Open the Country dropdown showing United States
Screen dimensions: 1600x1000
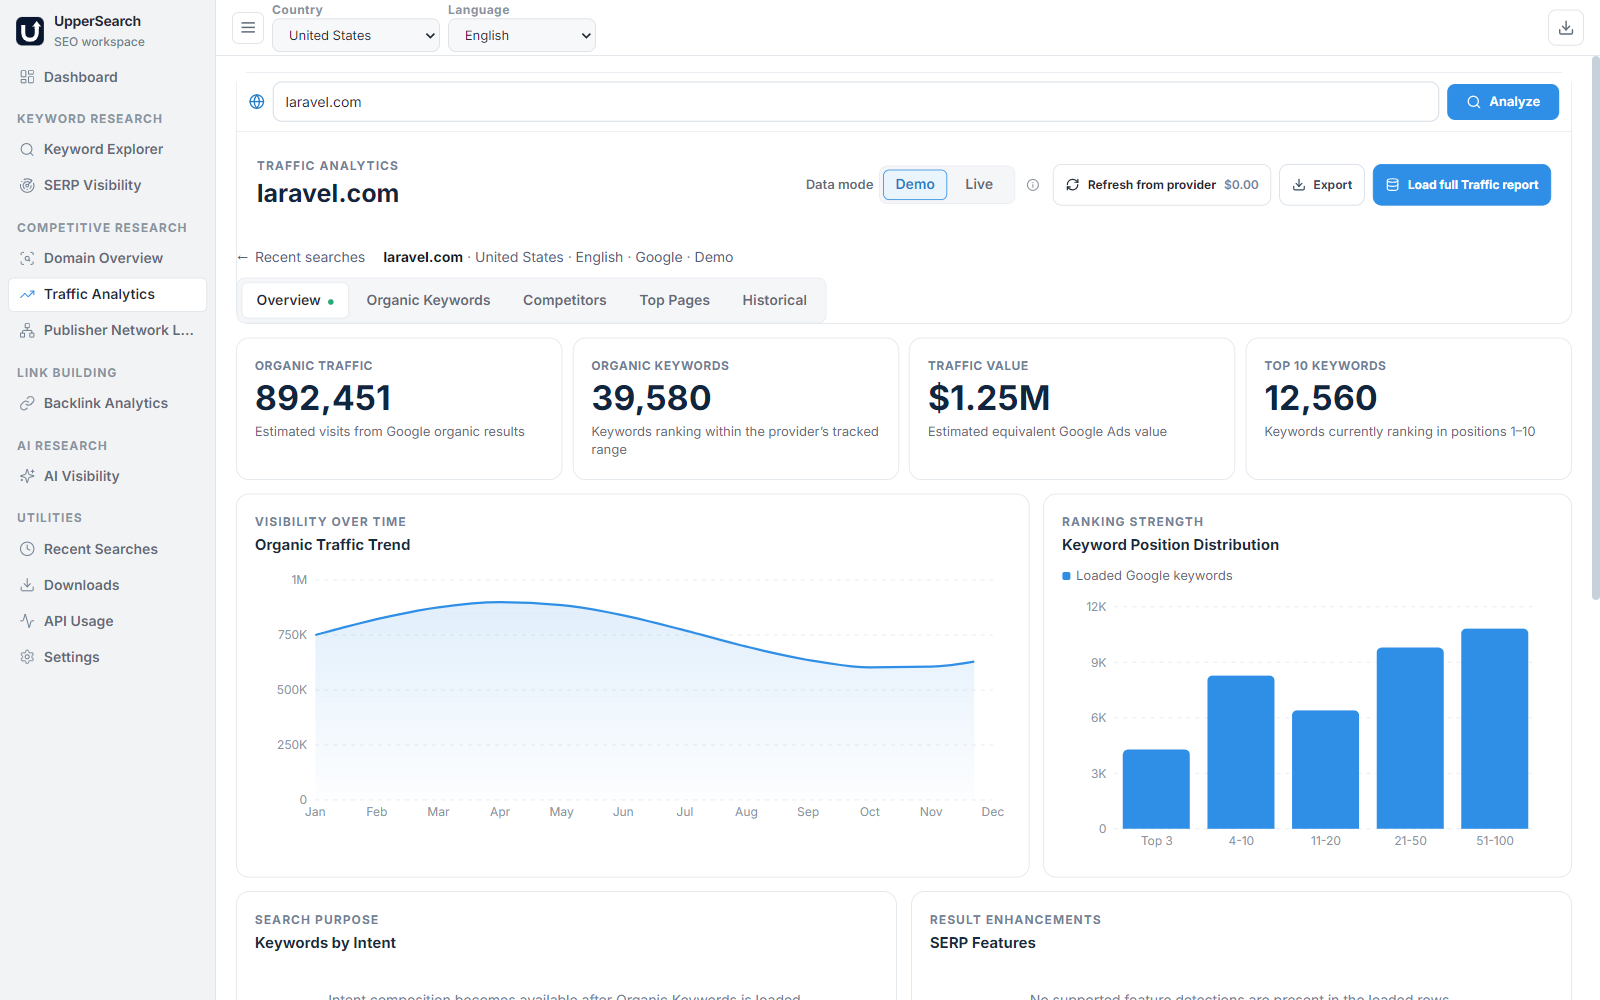coord(356,35)
